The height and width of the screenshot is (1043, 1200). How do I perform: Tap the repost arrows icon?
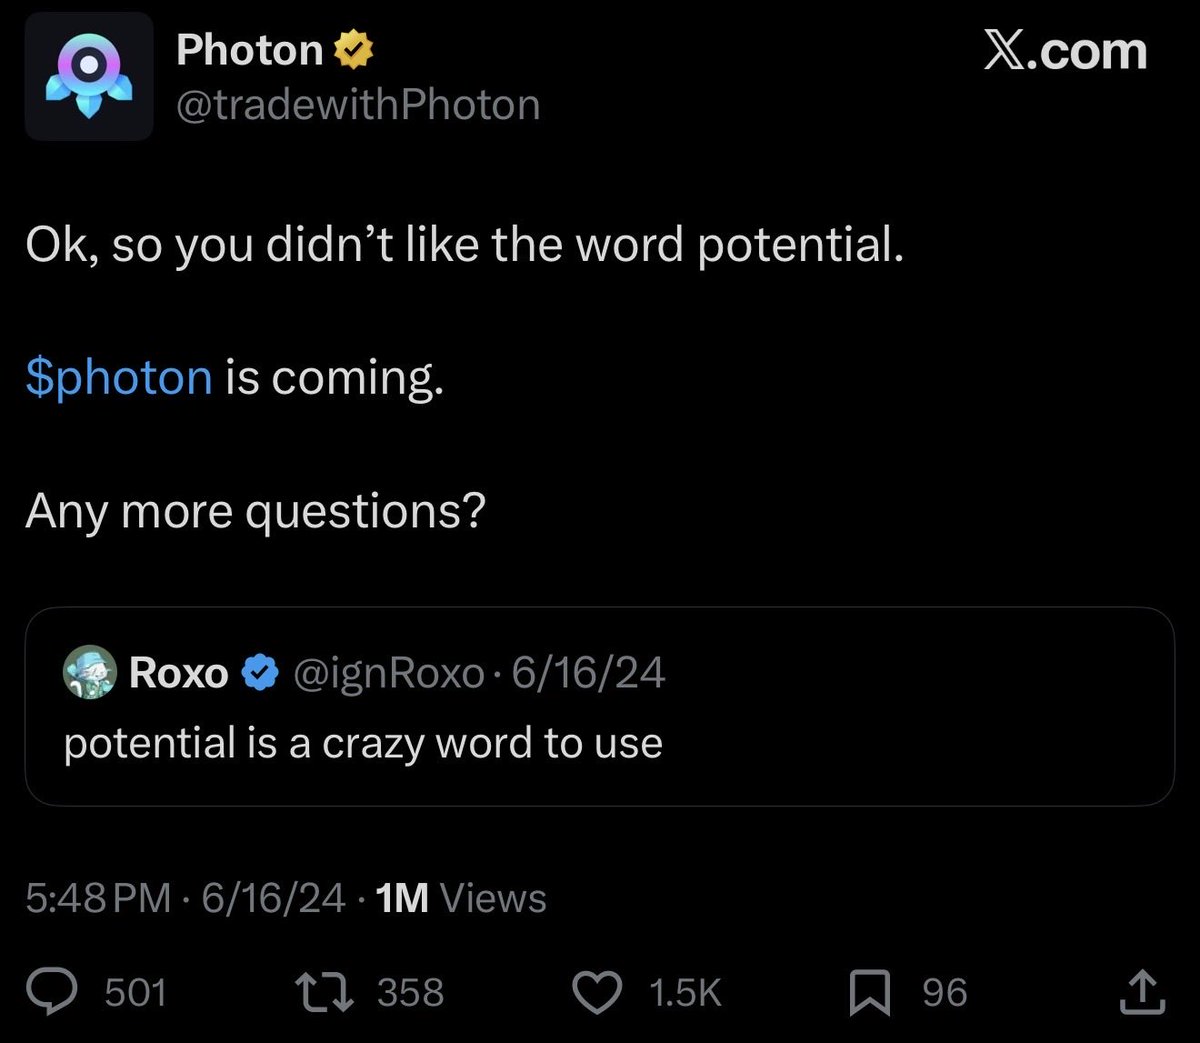point(324,992)
